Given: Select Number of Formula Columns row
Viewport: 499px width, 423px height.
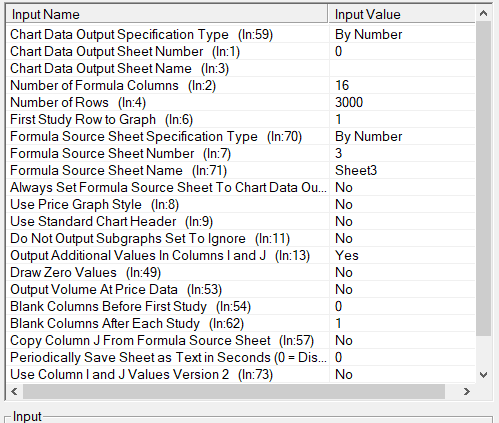Looking at the screenshot, I should click(241, 85).
